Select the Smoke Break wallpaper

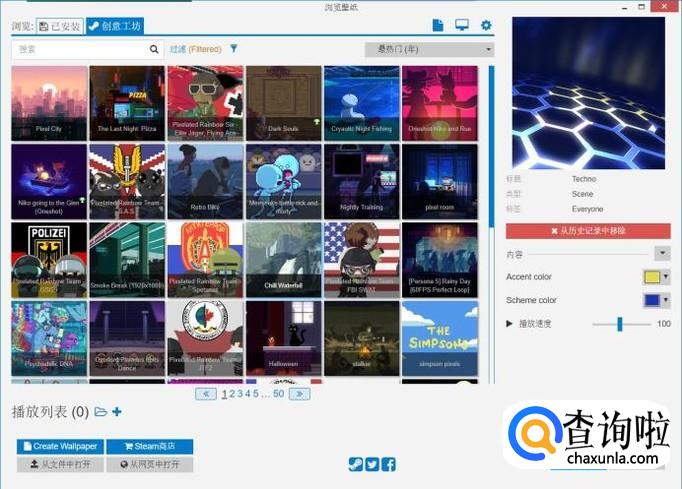pos(127,260)
